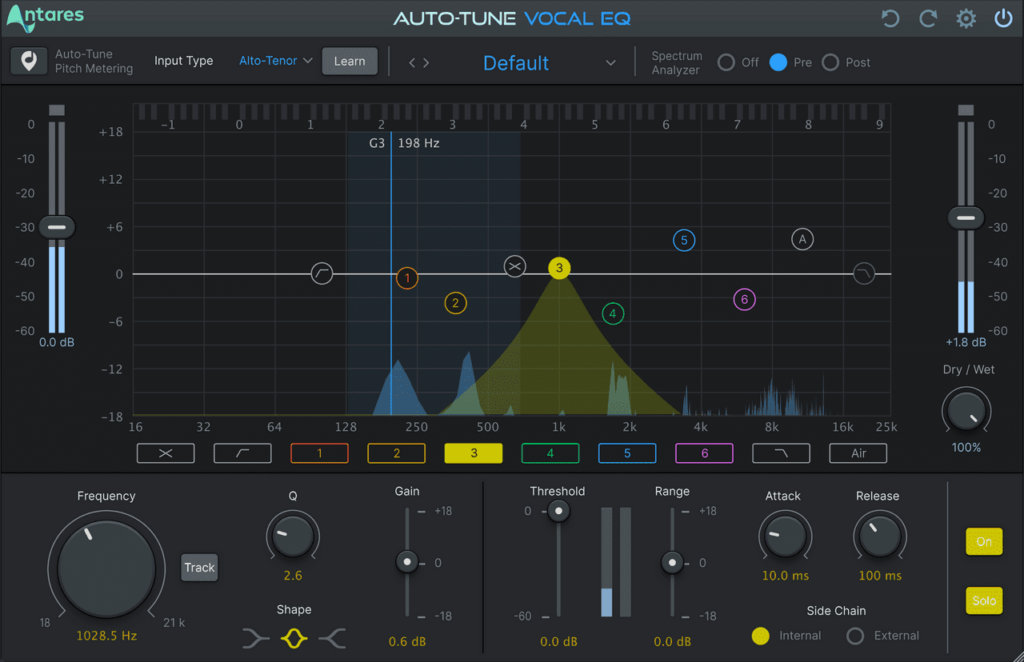Select the low-pass filter node on graph
This screenshot has width=1024, height=662.
[x=863, y=273]
